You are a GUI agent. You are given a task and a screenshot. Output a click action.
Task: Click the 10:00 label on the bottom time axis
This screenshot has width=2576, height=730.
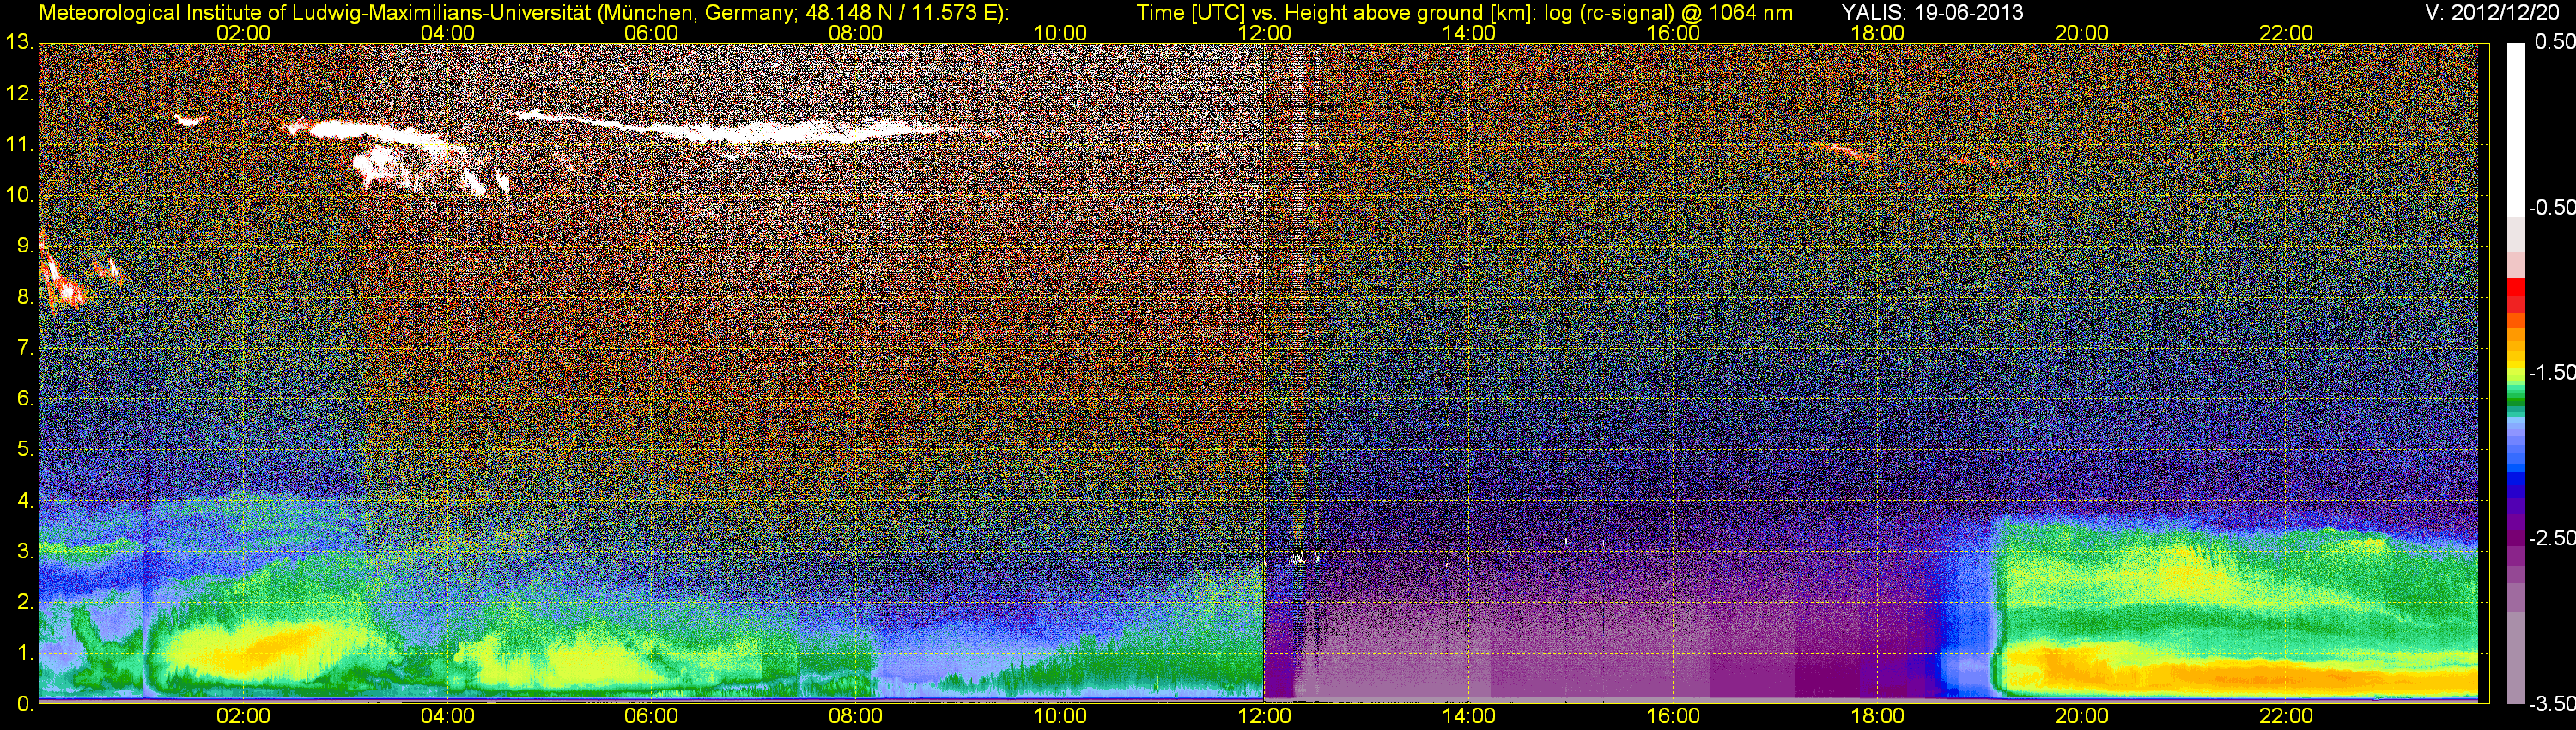point(1060,716)
